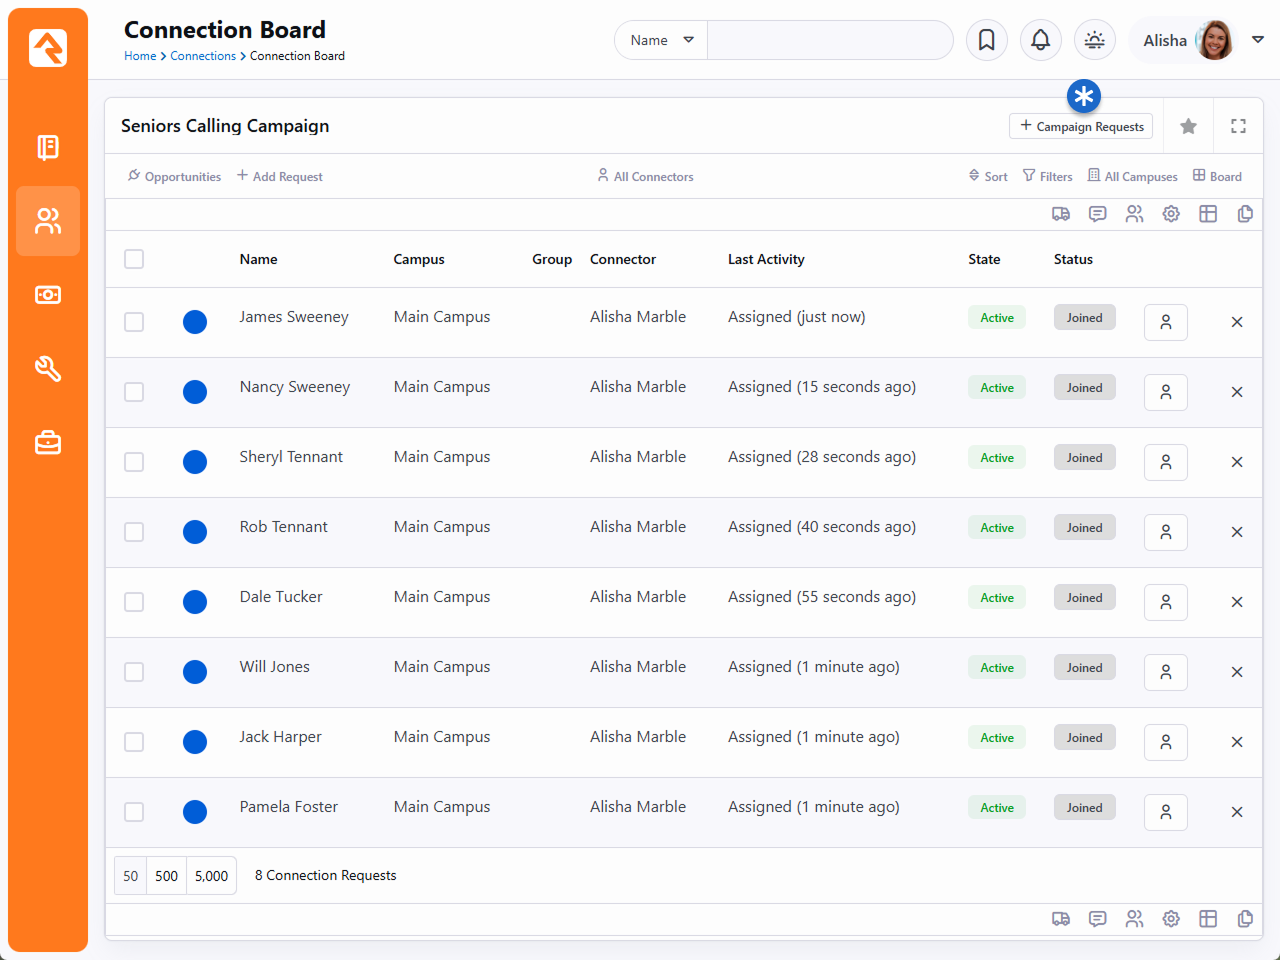Open the People section in sidebar
The height and width of the screenshot is (960, 1280).
coord(48,221)
